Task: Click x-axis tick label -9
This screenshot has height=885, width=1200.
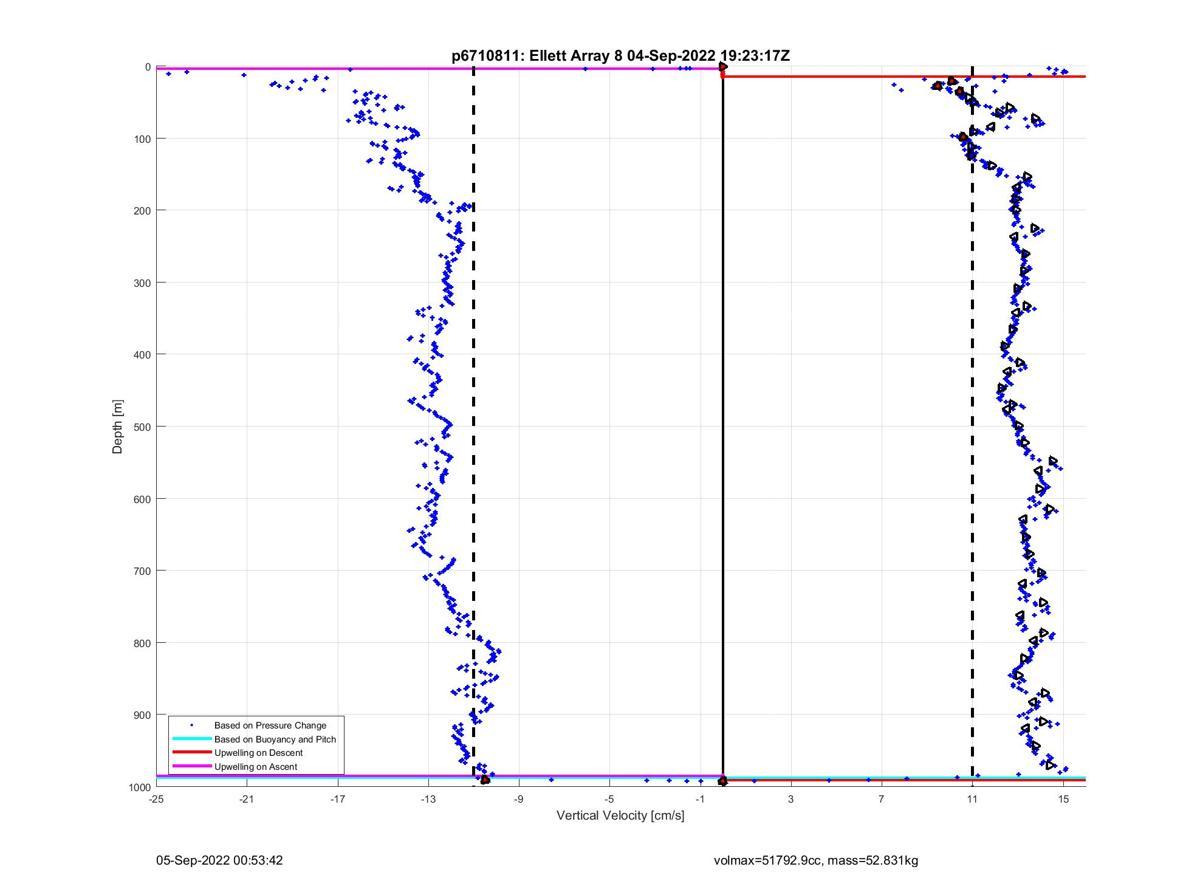Action: [x=518, y=799]
